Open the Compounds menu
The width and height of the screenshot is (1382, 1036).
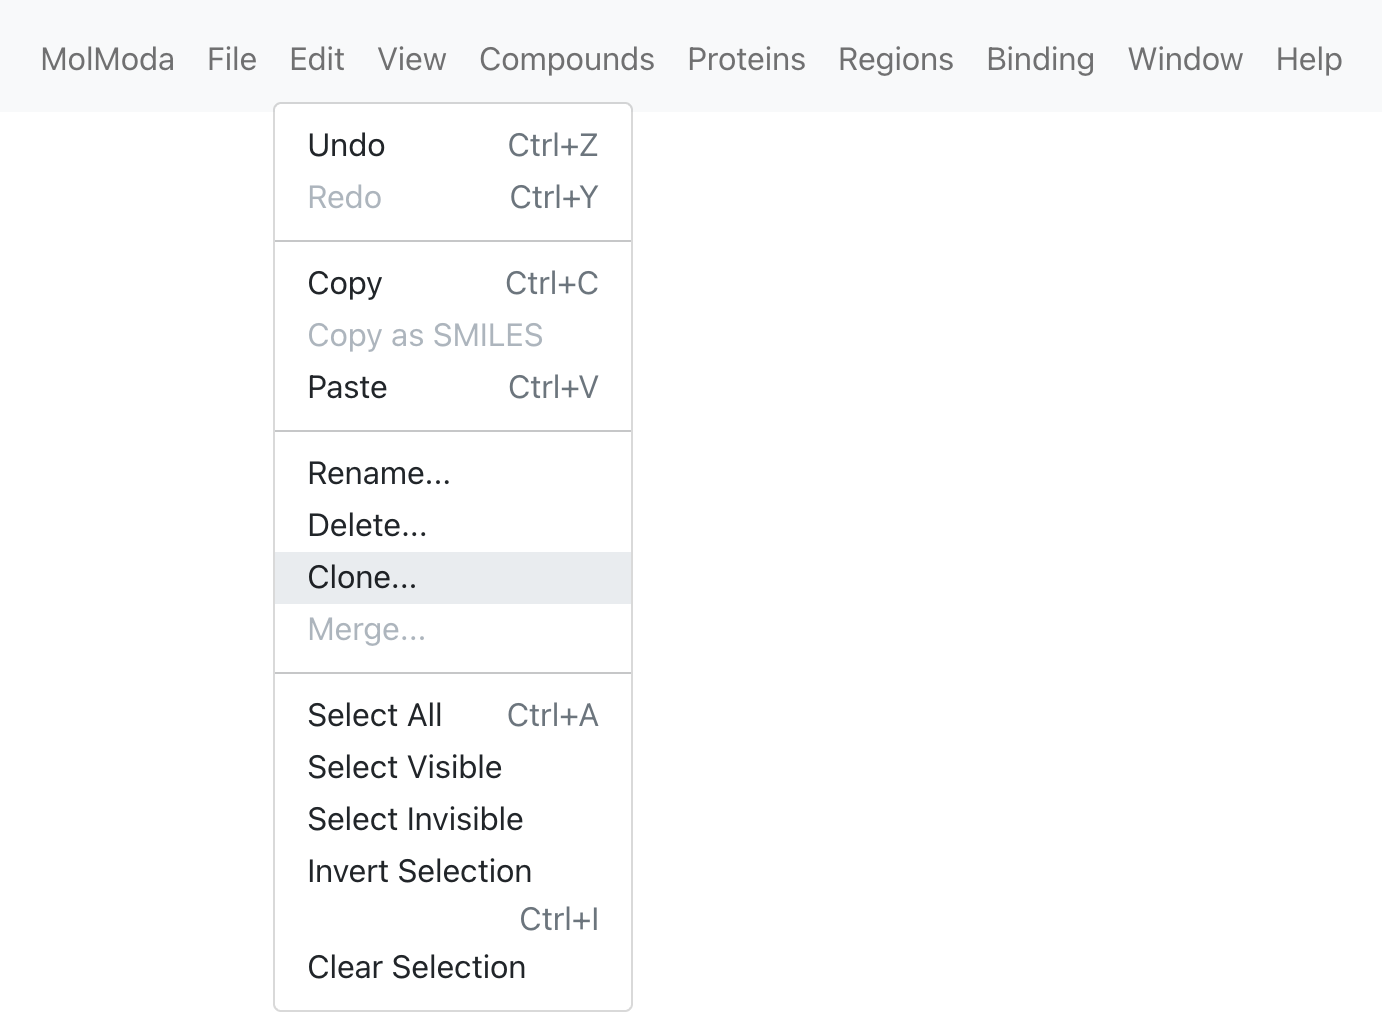tap(567, 59)
